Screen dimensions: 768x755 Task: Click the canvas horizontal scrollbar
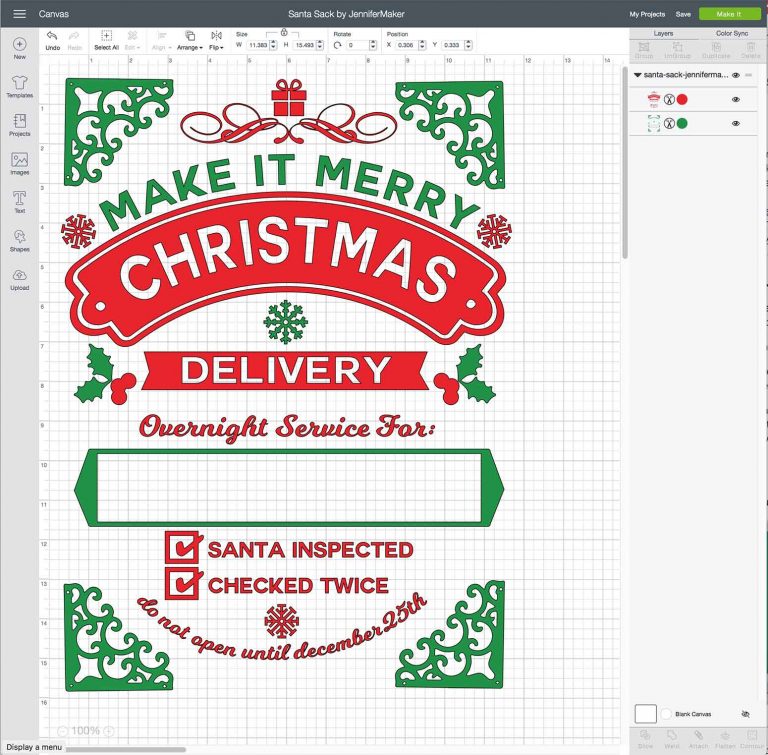(x=126, y=749)
